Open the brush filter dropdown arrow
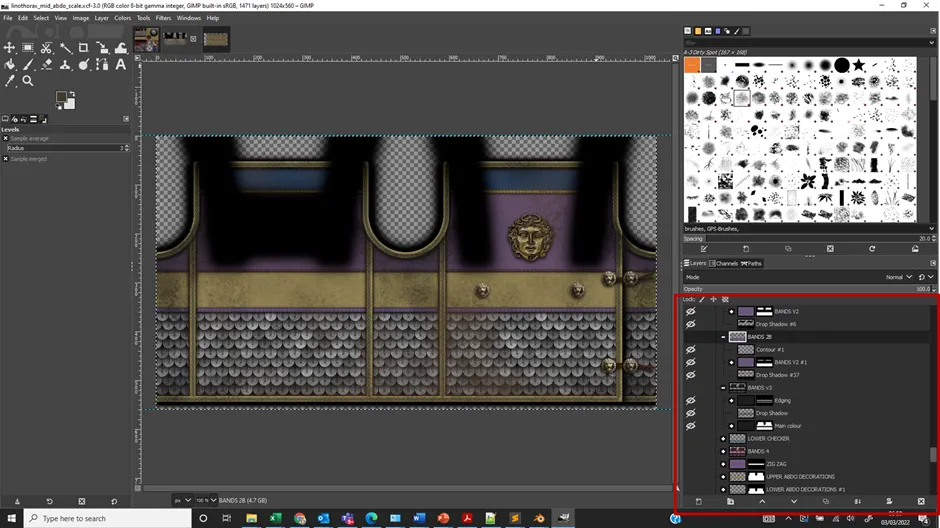940x528 pixels. tap(932, 43)
